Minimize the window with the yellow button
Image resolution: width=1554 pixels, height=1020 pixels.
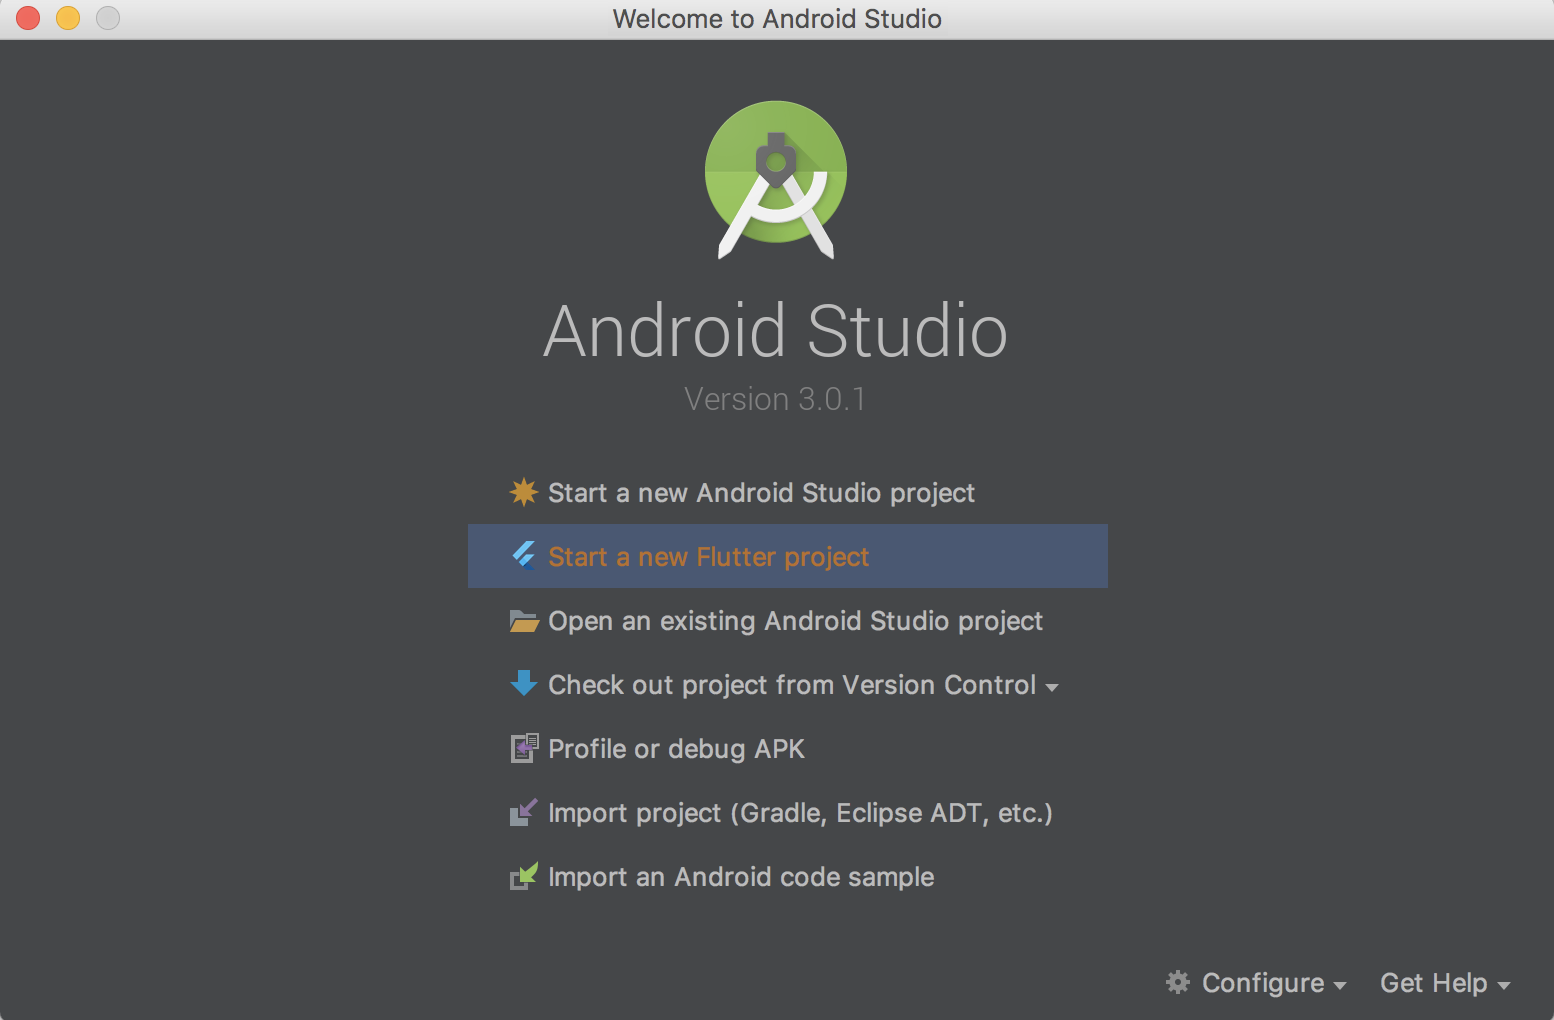pos(68,18)
